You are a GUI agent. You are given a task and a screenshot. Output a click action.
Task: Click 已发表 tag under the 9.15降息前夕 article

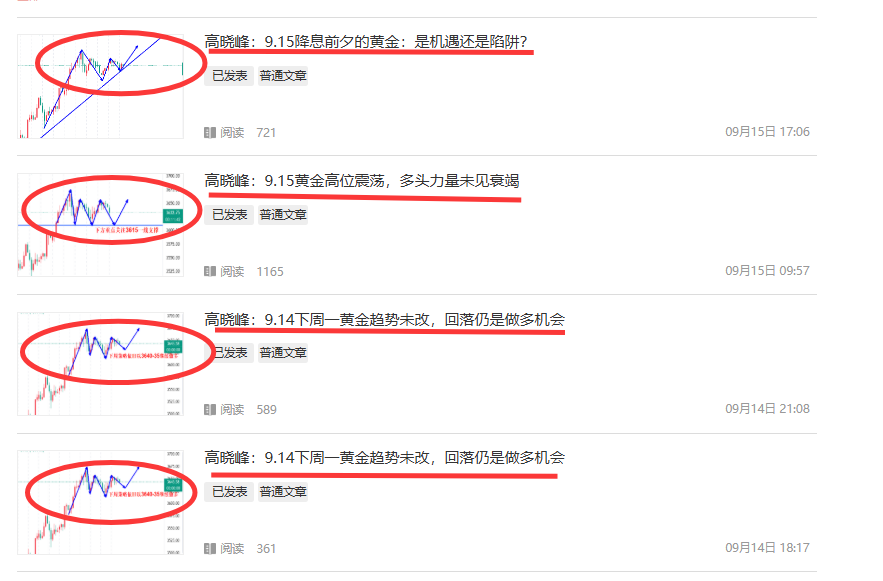pos(229,75)
